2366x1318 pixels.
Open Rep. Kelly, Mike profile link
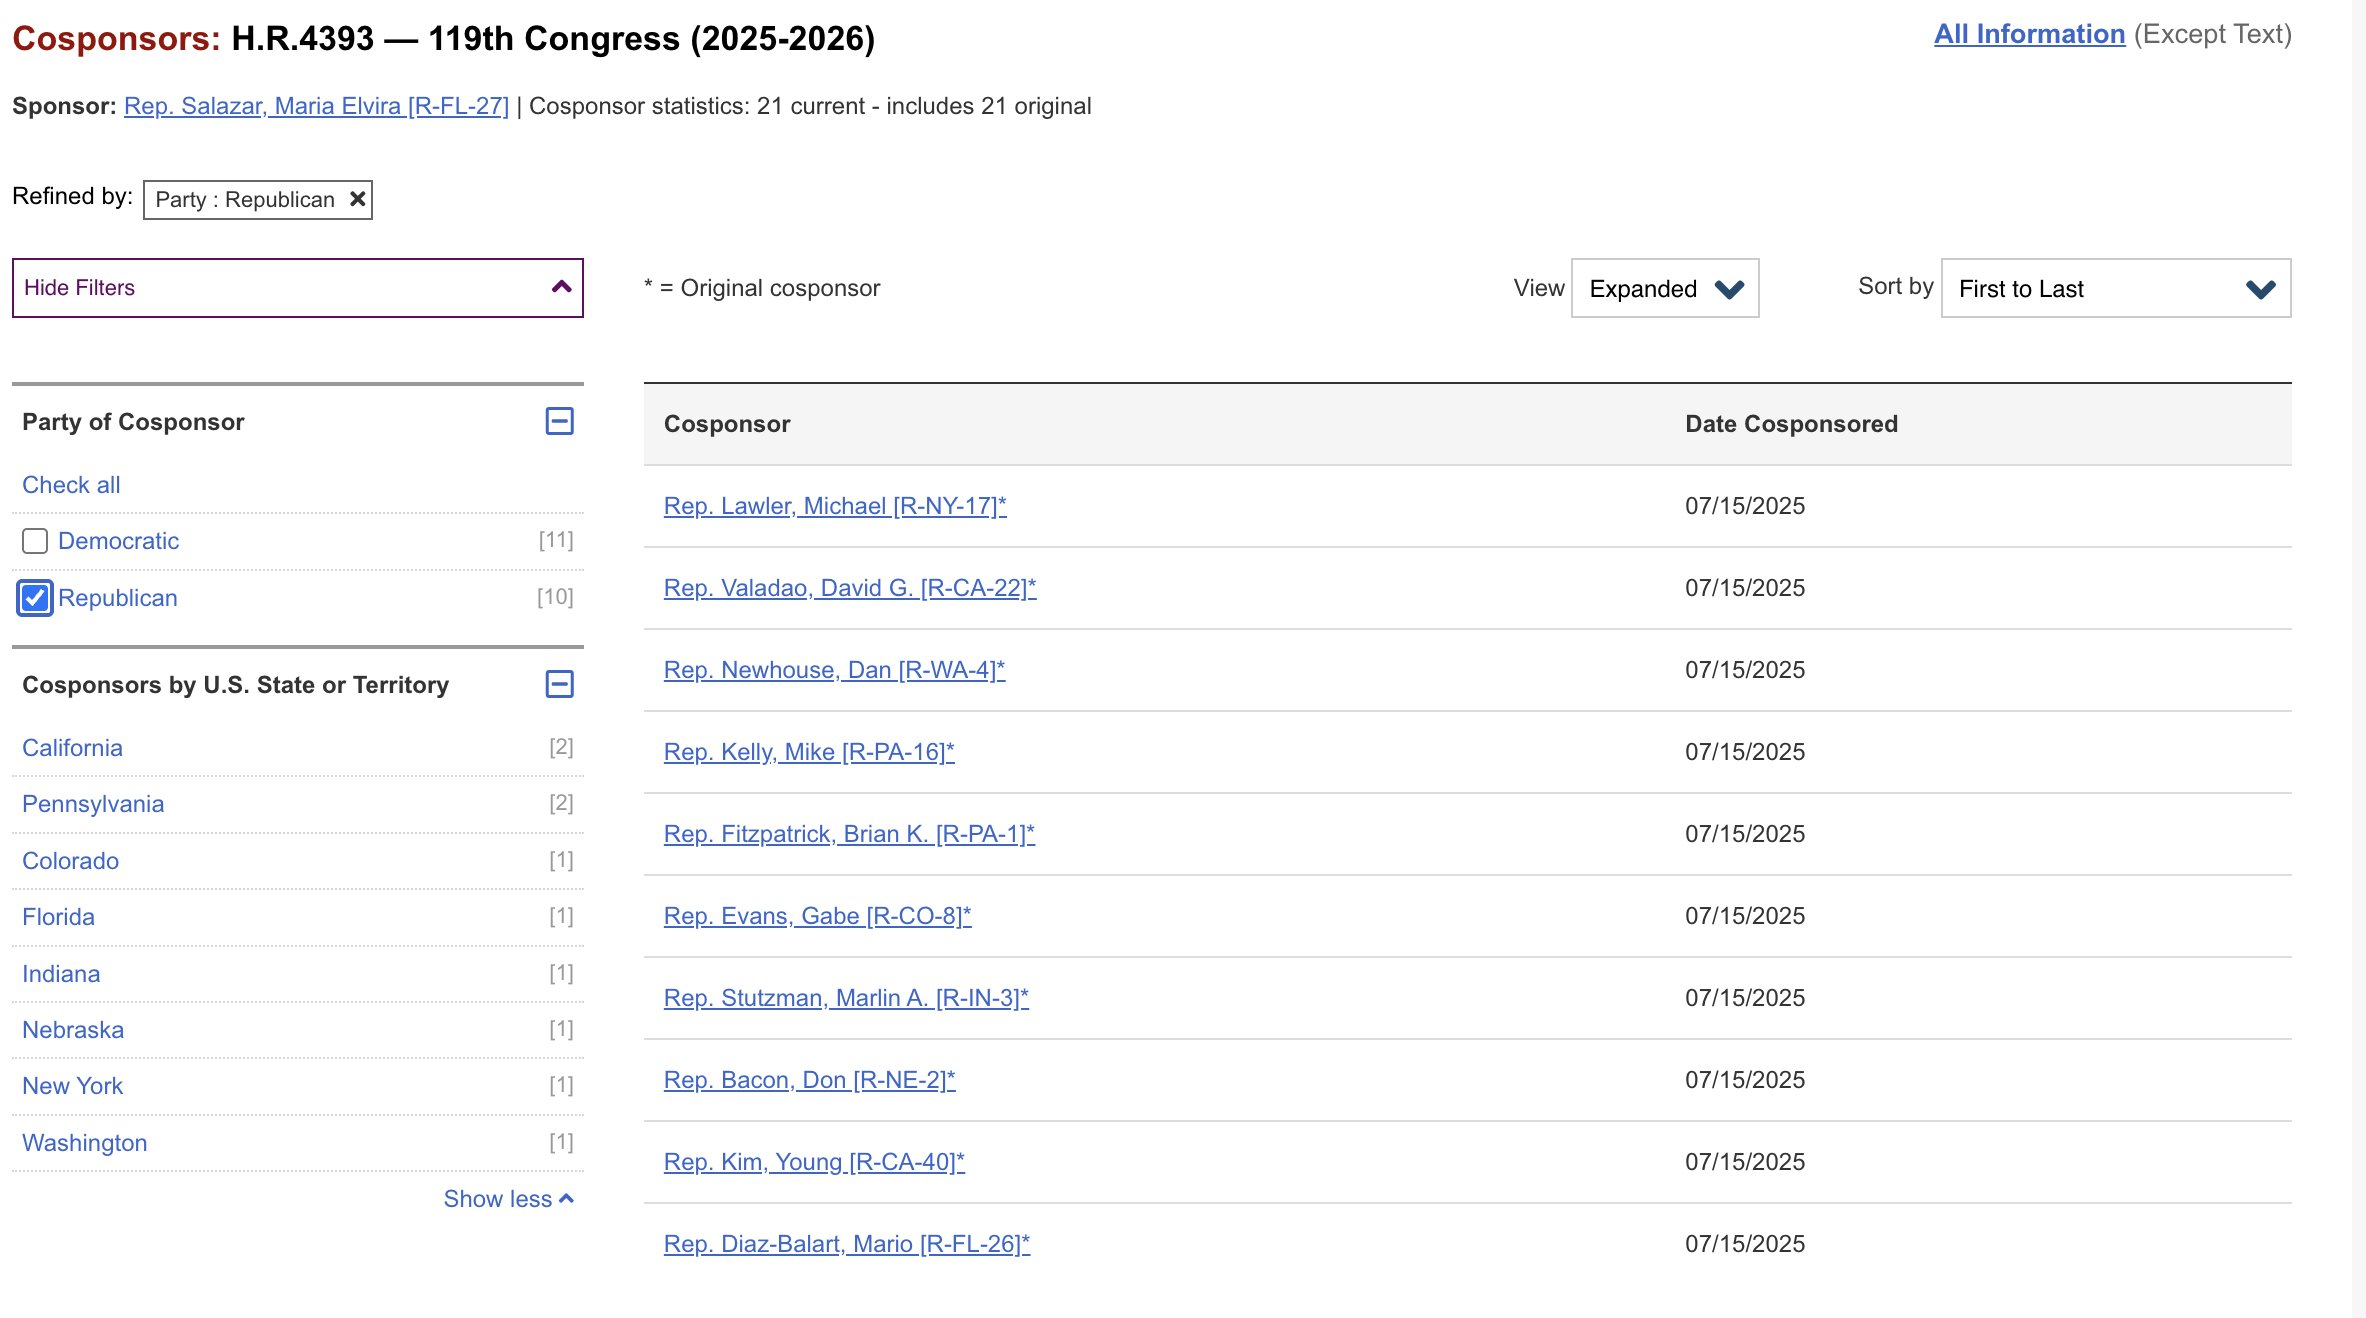[809, 752]
